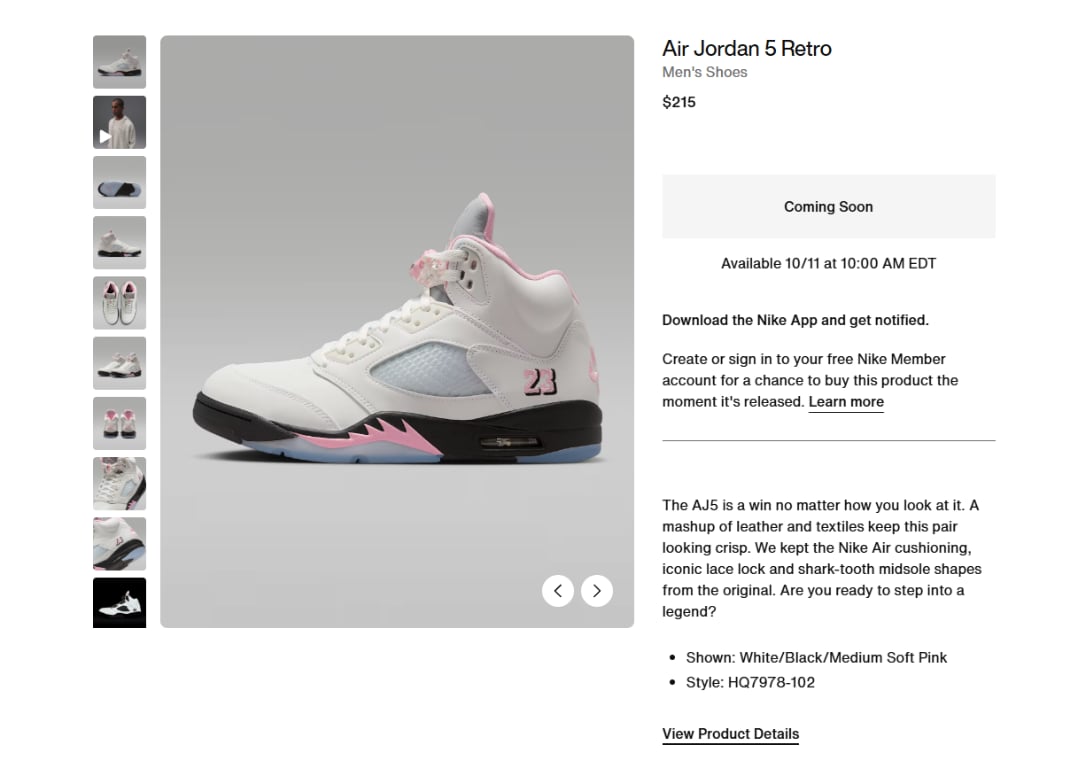Click the previous image arrow button

(x=558, y=591)
